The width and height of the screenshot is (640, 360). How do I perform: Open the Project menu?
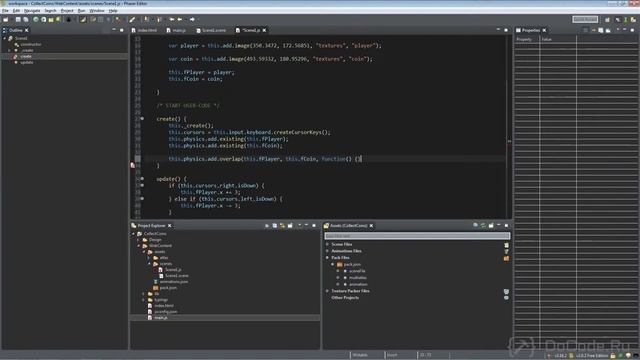click(x=67, y=11)
